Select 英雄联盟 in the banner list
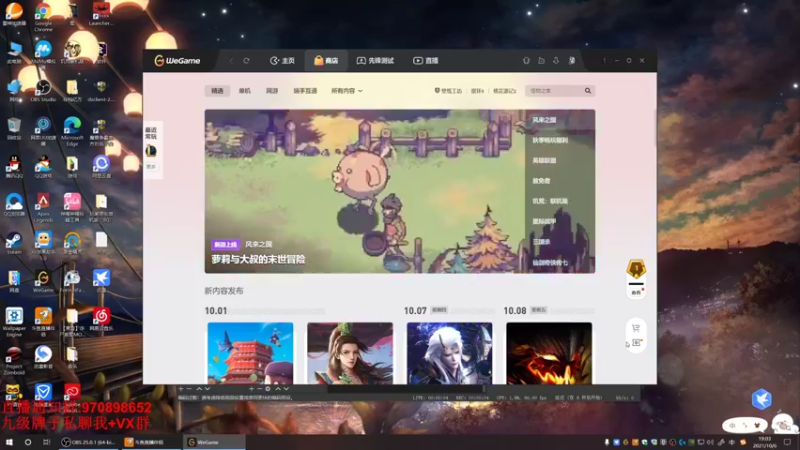Screen dimensions: 800x450 pyautogui.click(x=544, y=161)
